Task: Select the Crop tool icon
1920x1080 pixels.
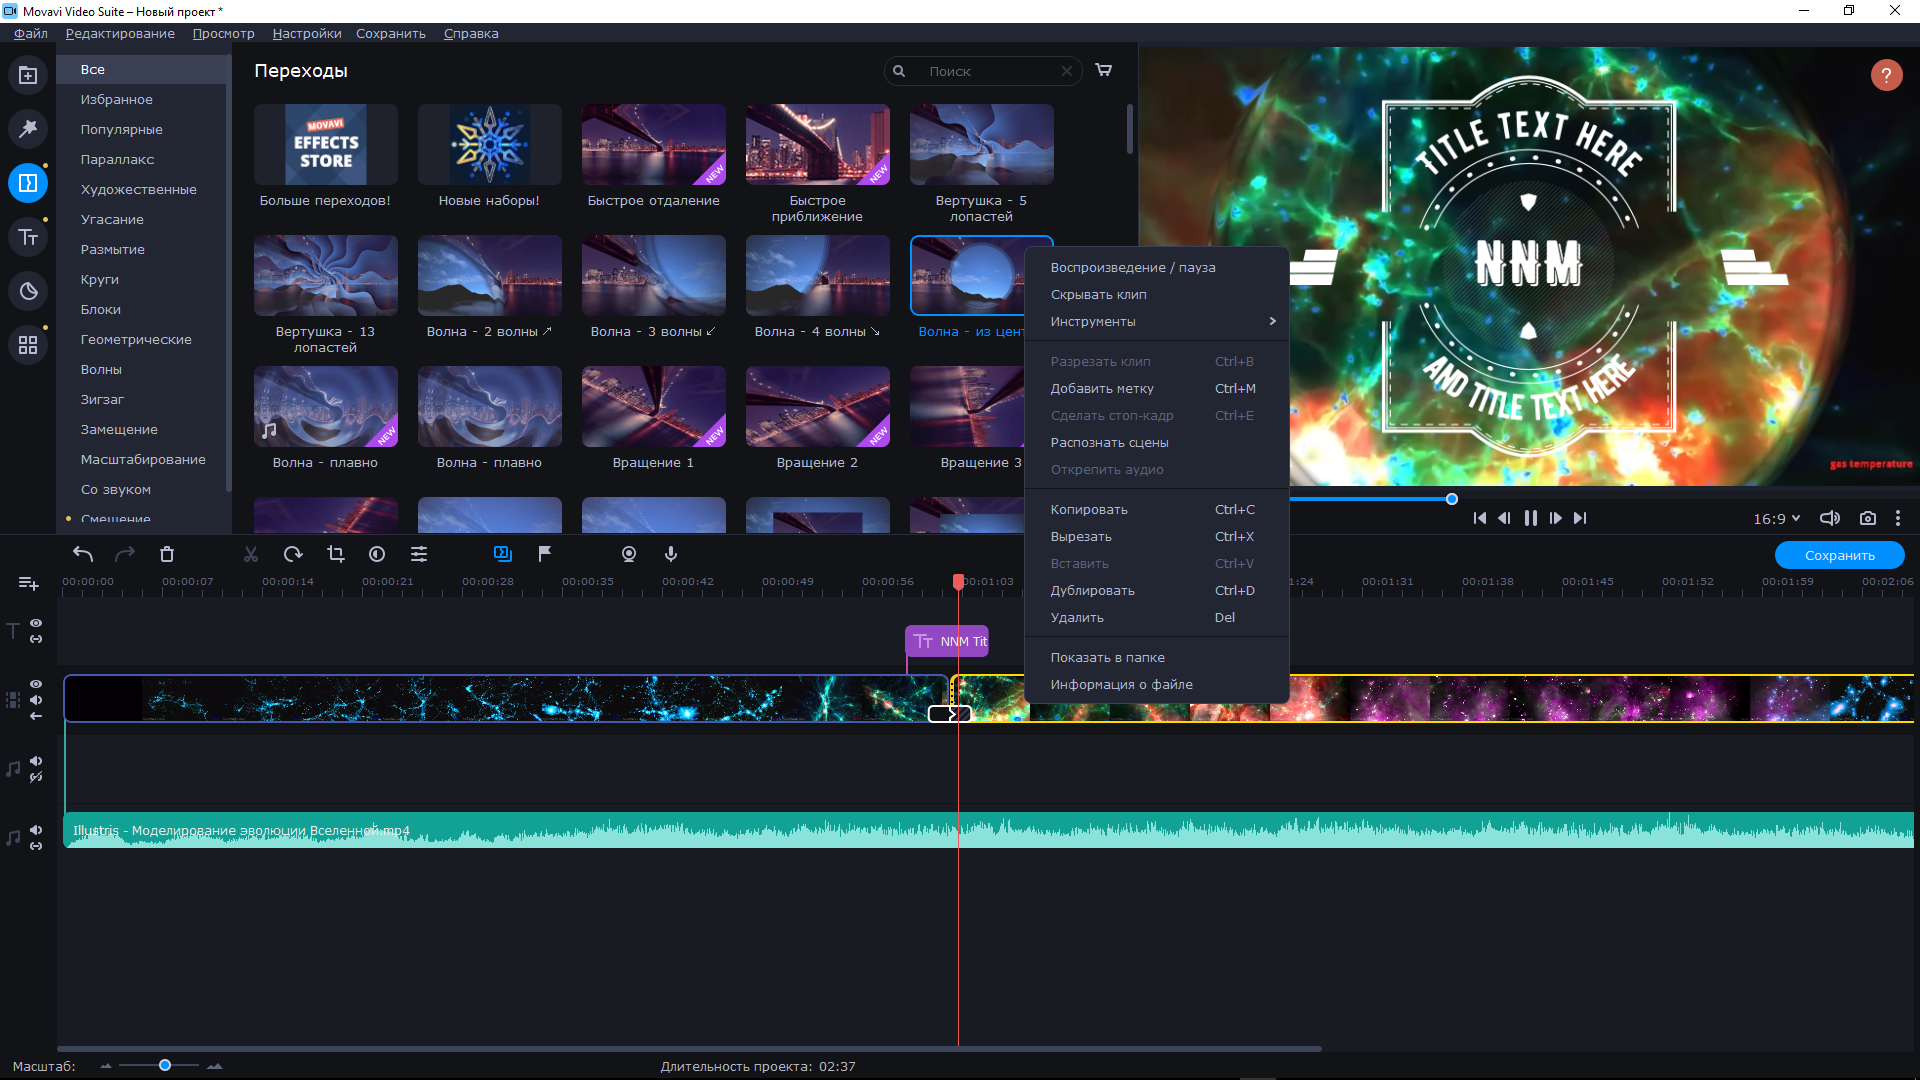Action: point(335,554)
